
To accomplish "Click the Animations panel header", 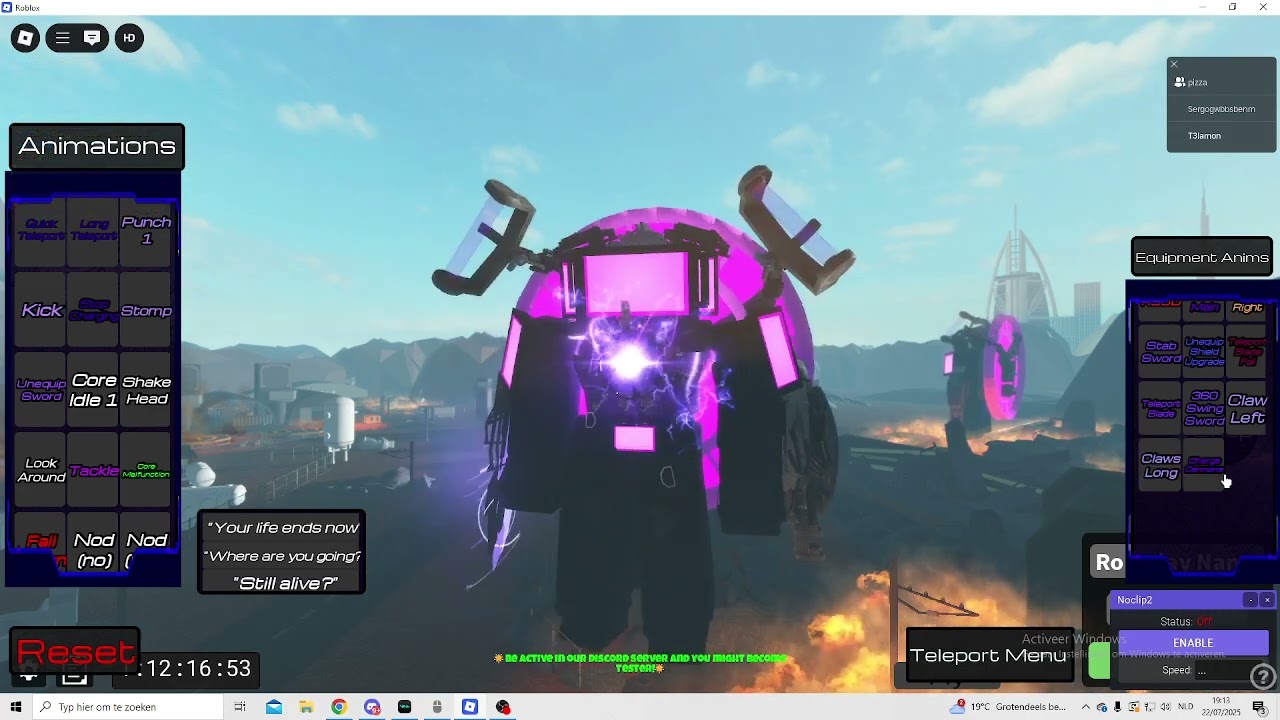I will point(97,146).
